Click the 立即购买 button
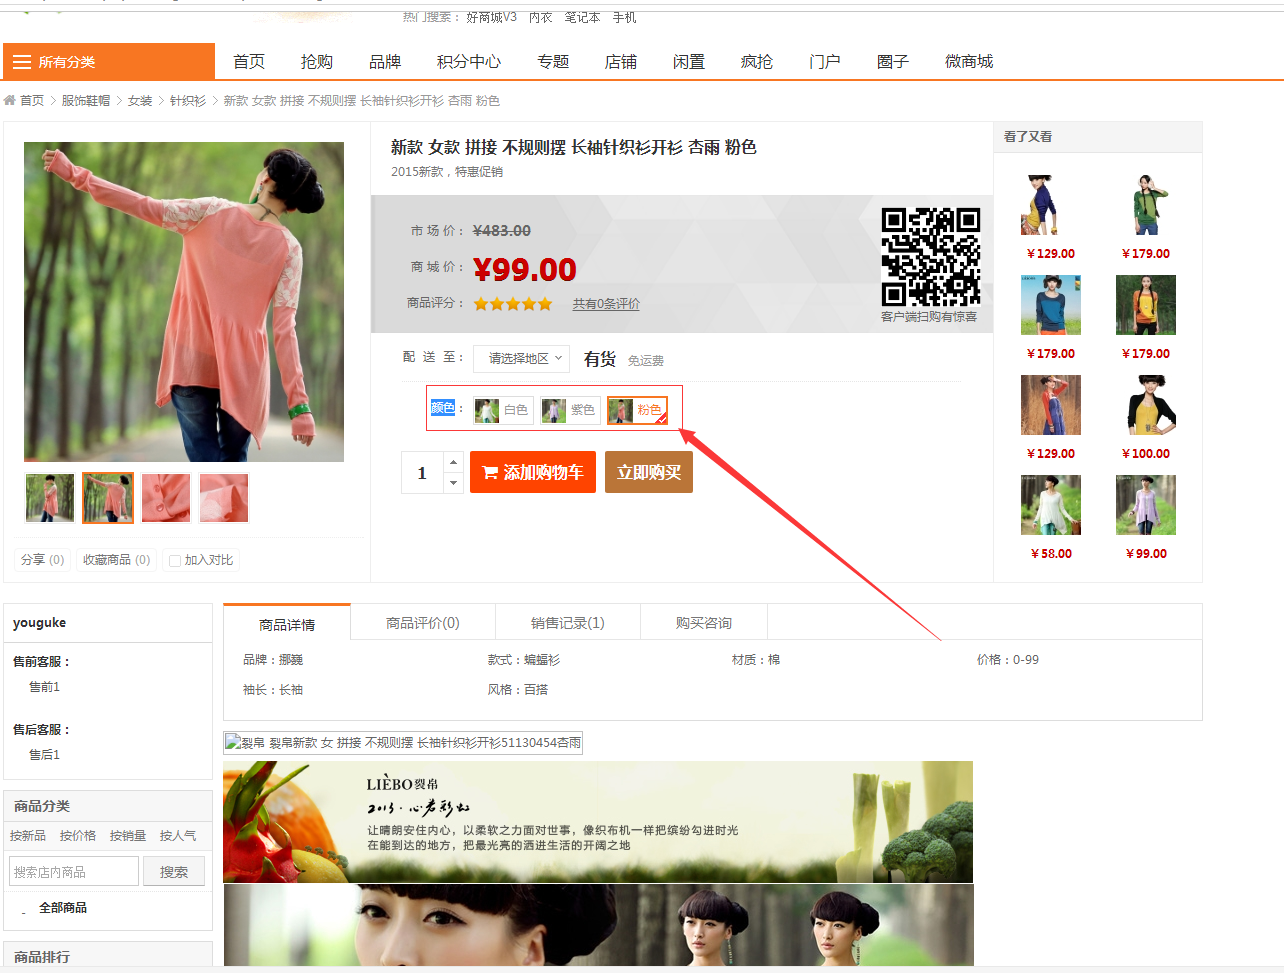Screen dimensions: 1284x973 (x=649, y=472)
